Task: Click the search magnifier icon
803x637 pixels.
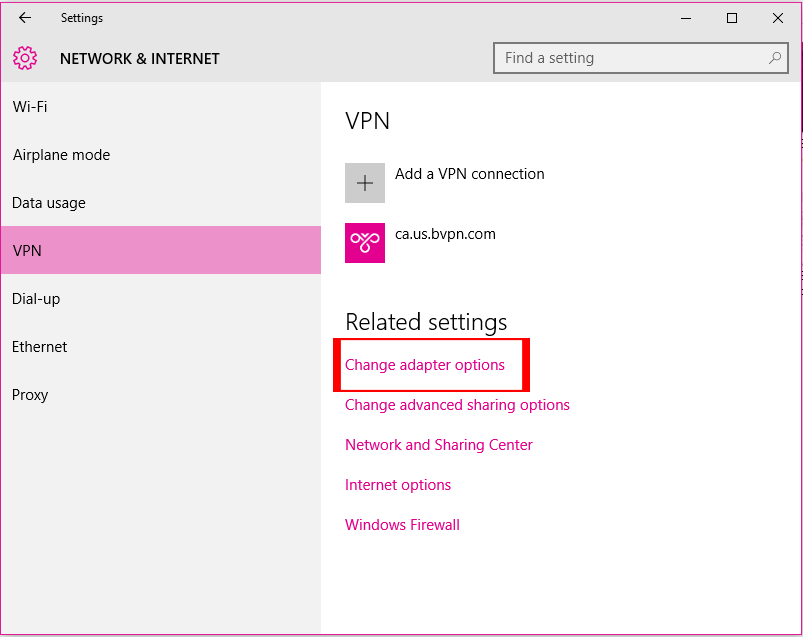Action: (x=775, y=58)
